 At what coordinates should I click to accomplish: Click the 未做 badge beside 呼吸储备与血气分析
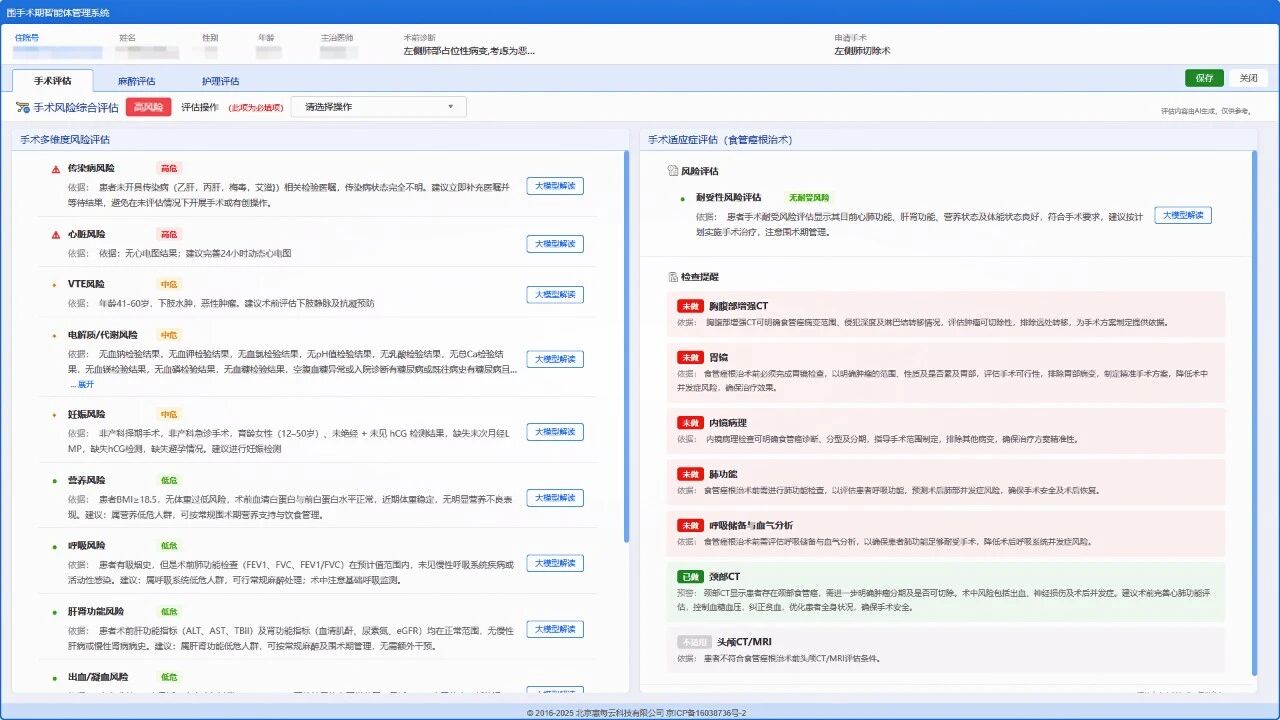tap(690, 525)
